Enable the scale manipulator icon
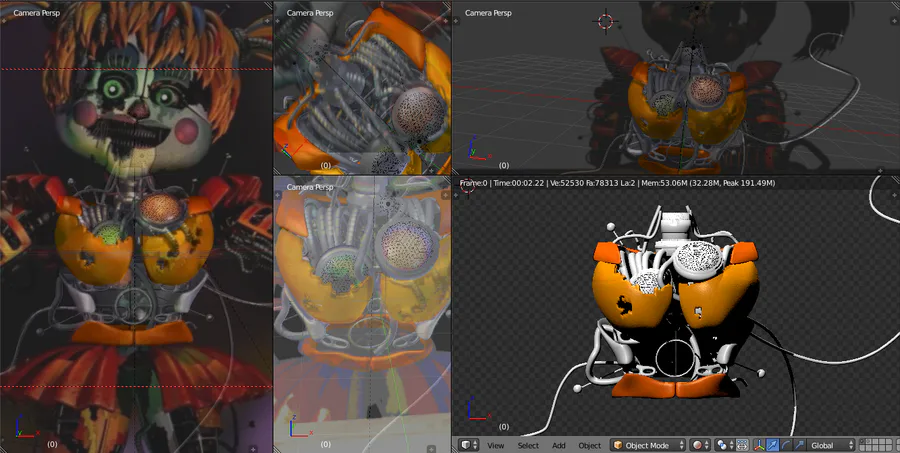The image size is (900, 453). coord(800,445)
